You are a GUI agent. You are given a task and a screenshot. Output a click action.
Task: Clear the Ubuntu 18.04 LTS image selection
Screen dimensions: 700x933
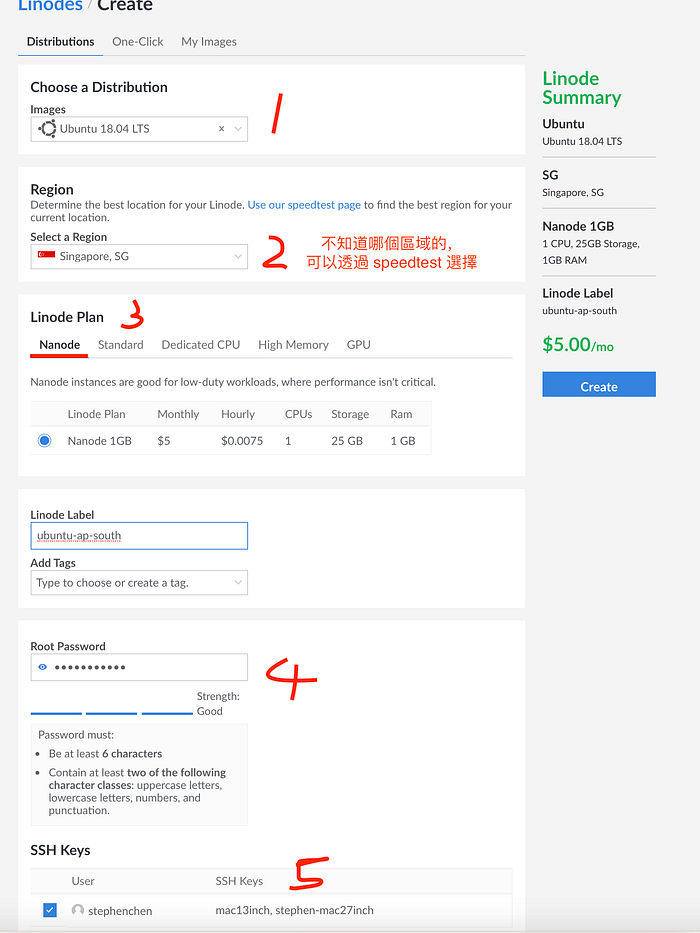click(x=221, y=129)
